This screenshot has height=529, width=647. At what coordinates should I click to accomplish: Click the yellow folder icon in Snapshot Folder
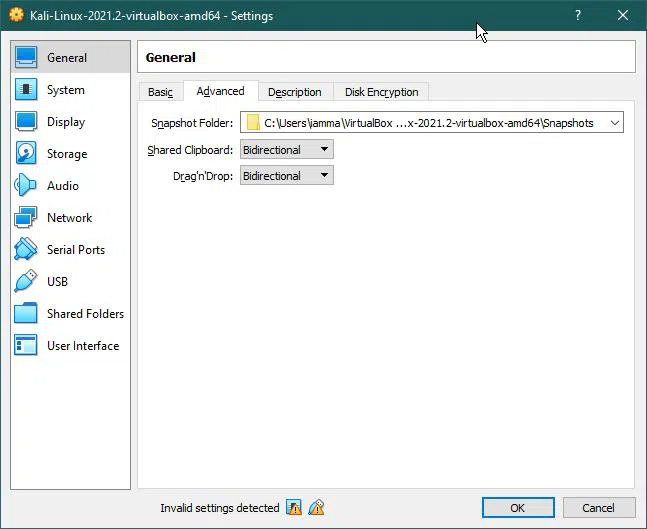(x=253, y=123)
